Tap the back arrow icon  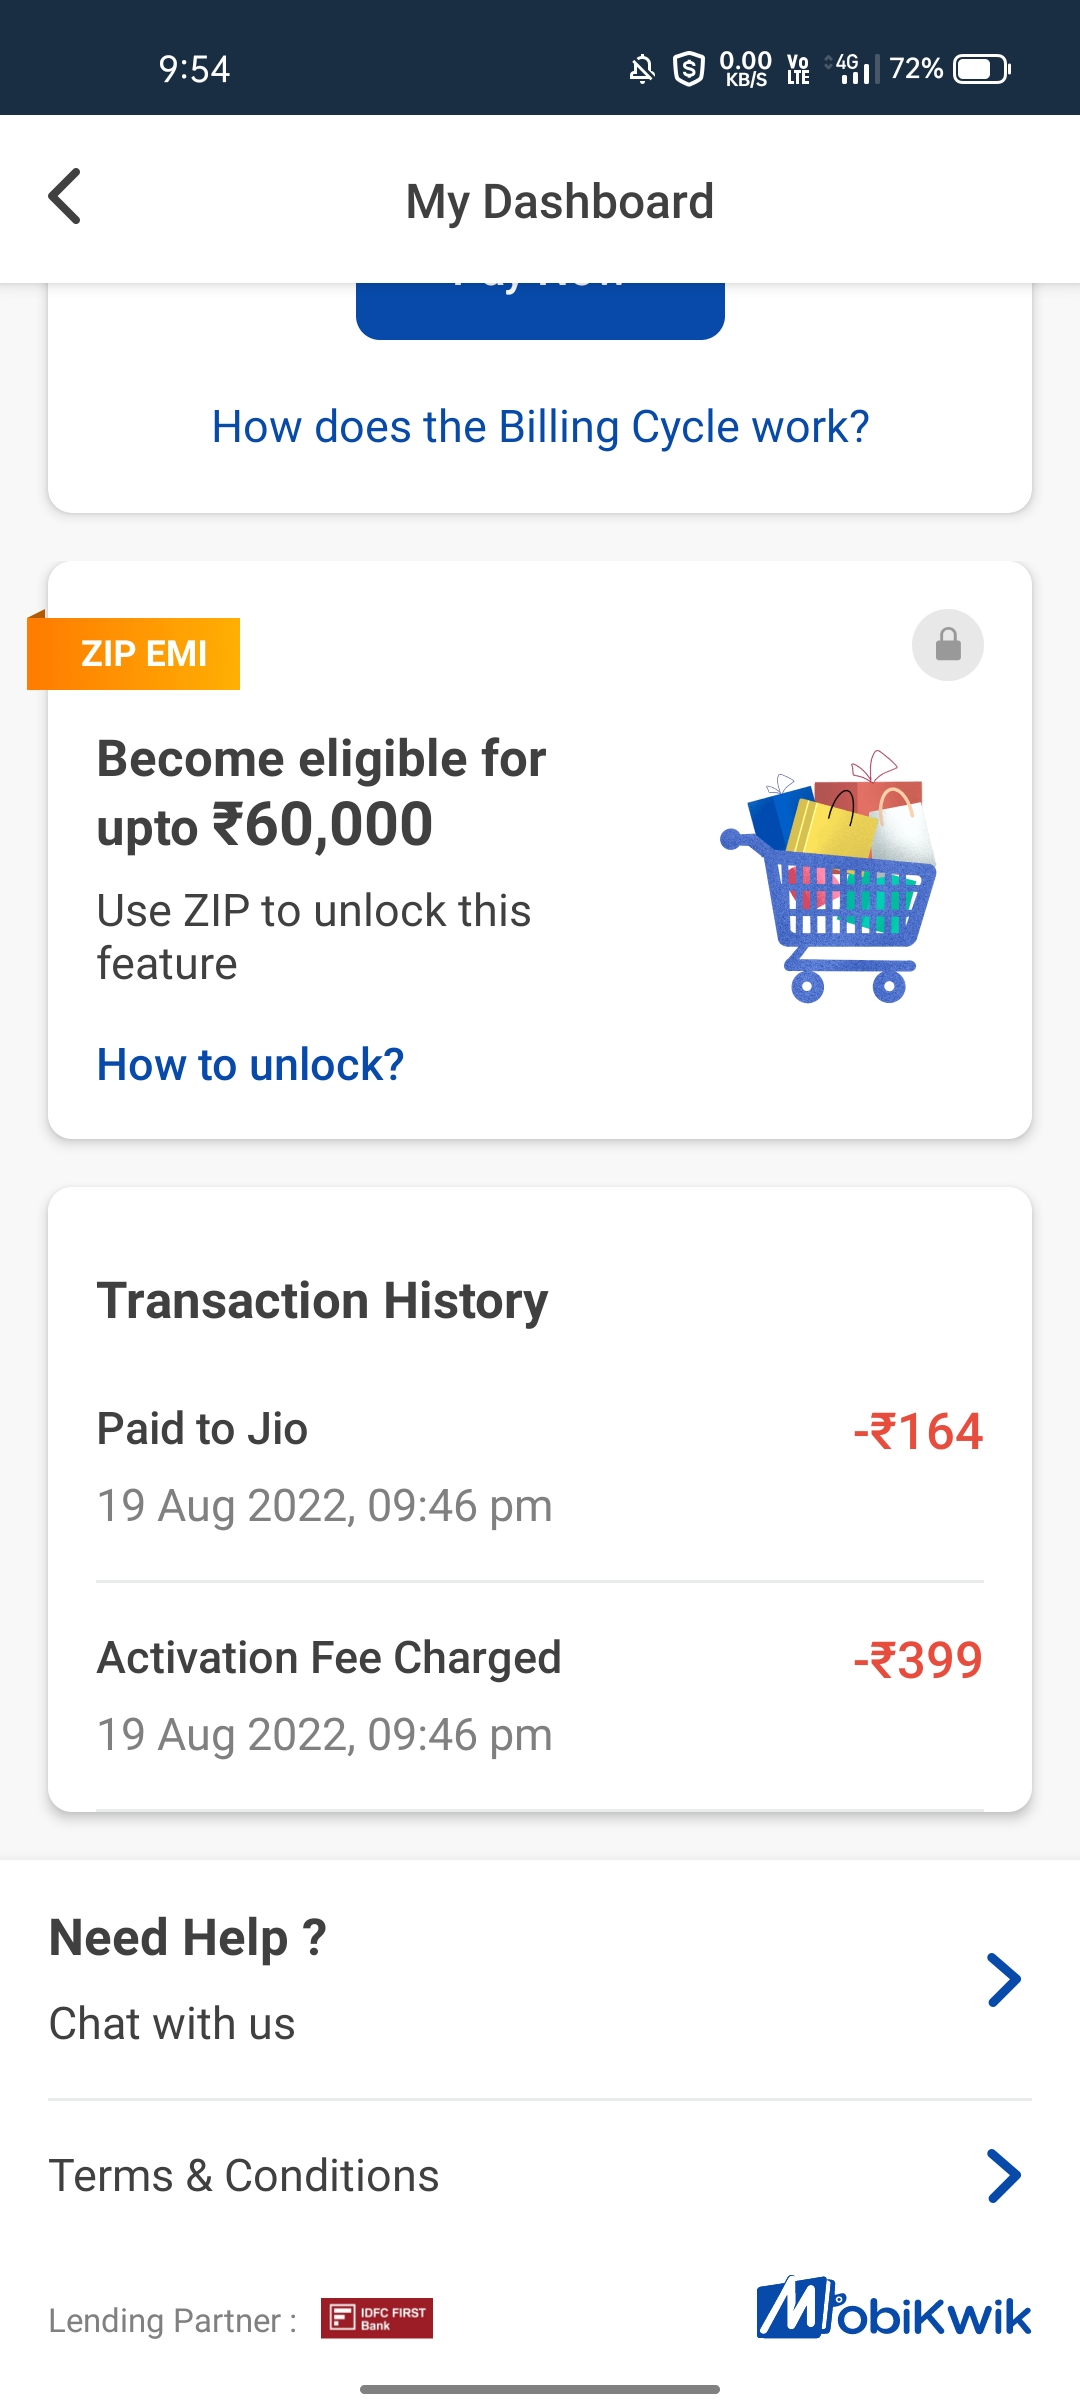click(65, 197)
